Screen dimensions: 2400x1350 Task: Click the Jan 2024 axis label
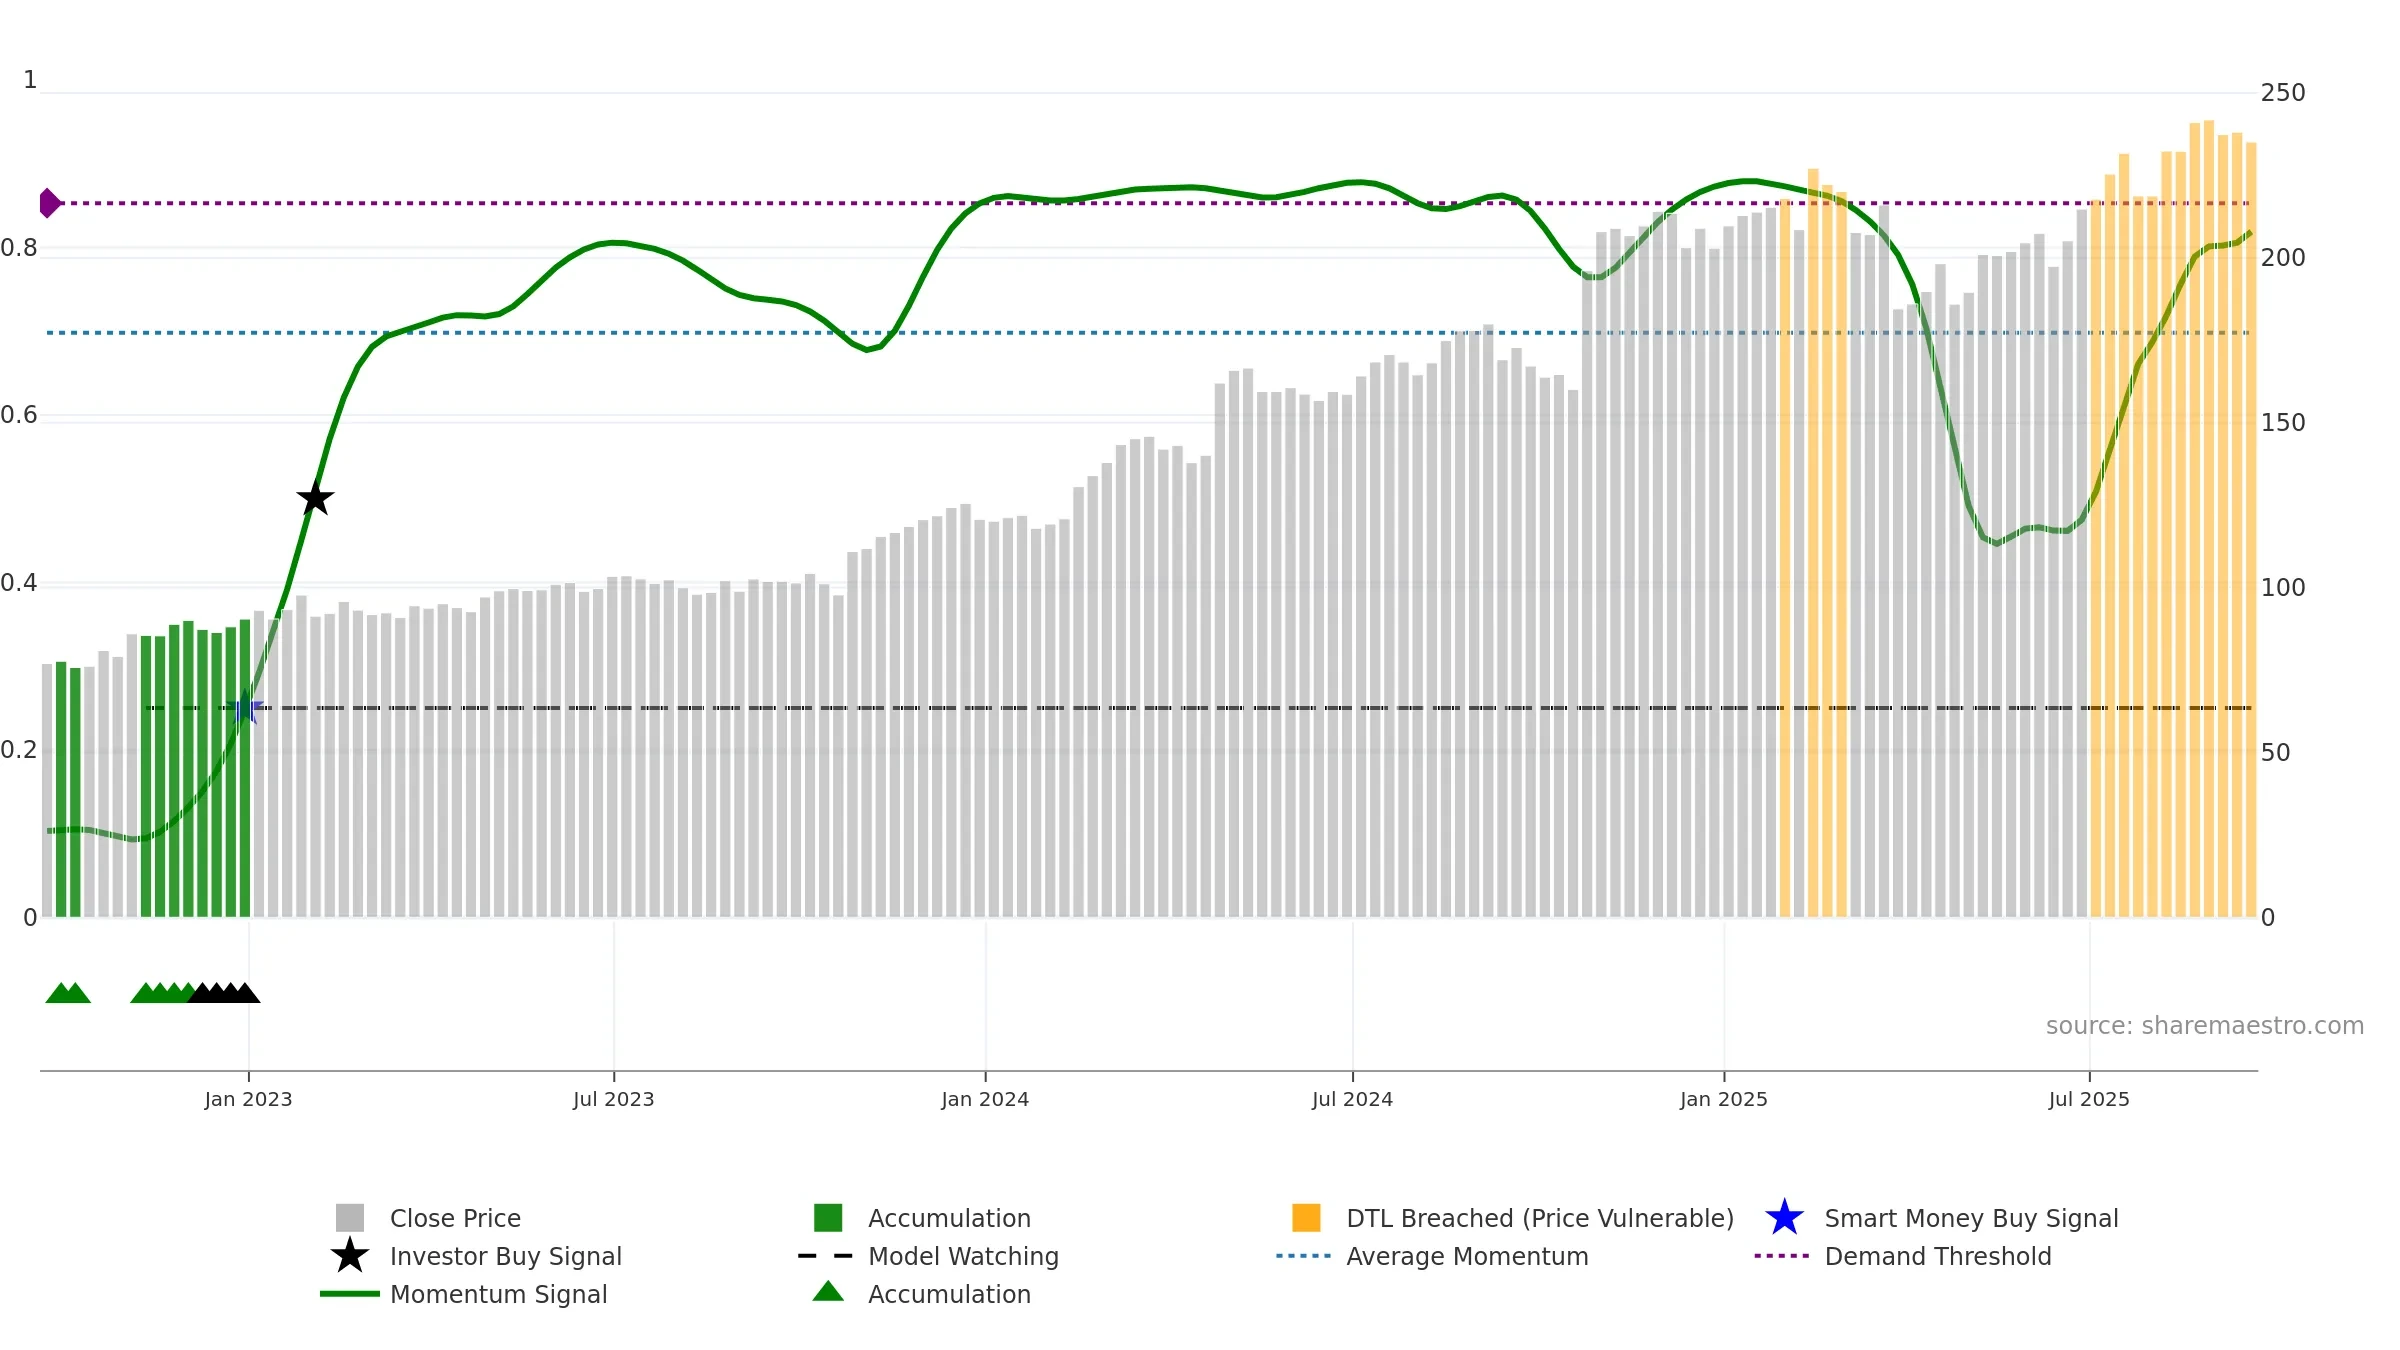985,1100
